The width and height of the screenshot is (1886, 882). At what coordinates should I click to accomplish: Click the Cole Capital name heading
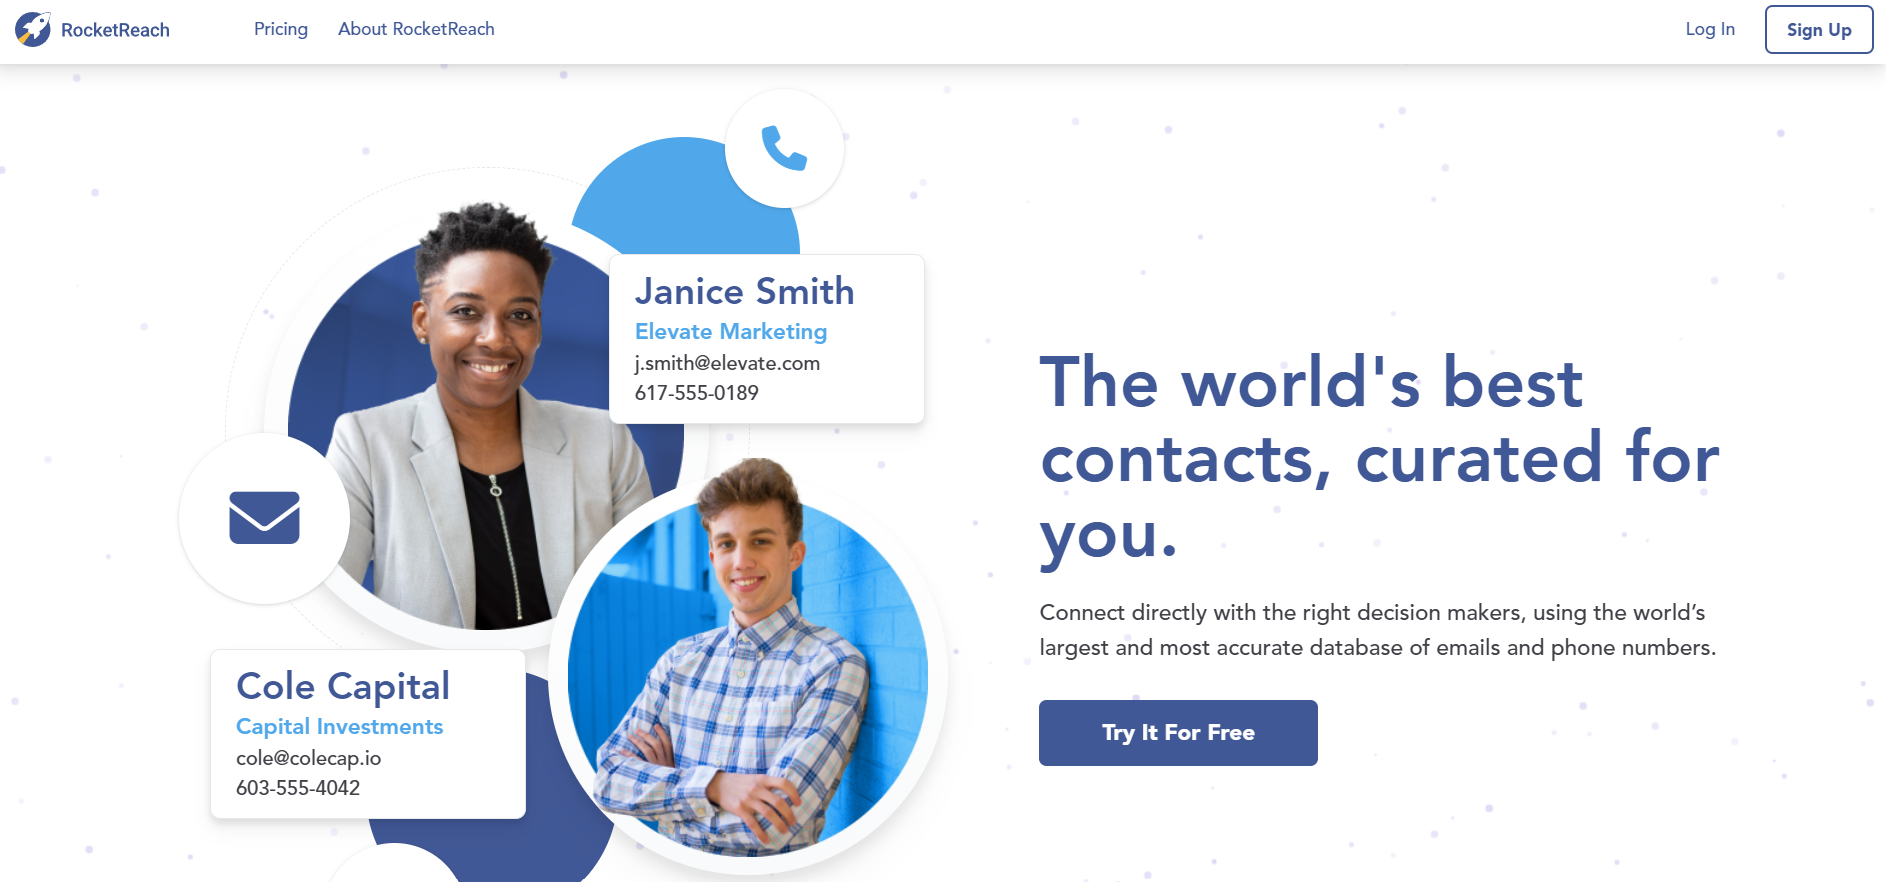(343, 686)
